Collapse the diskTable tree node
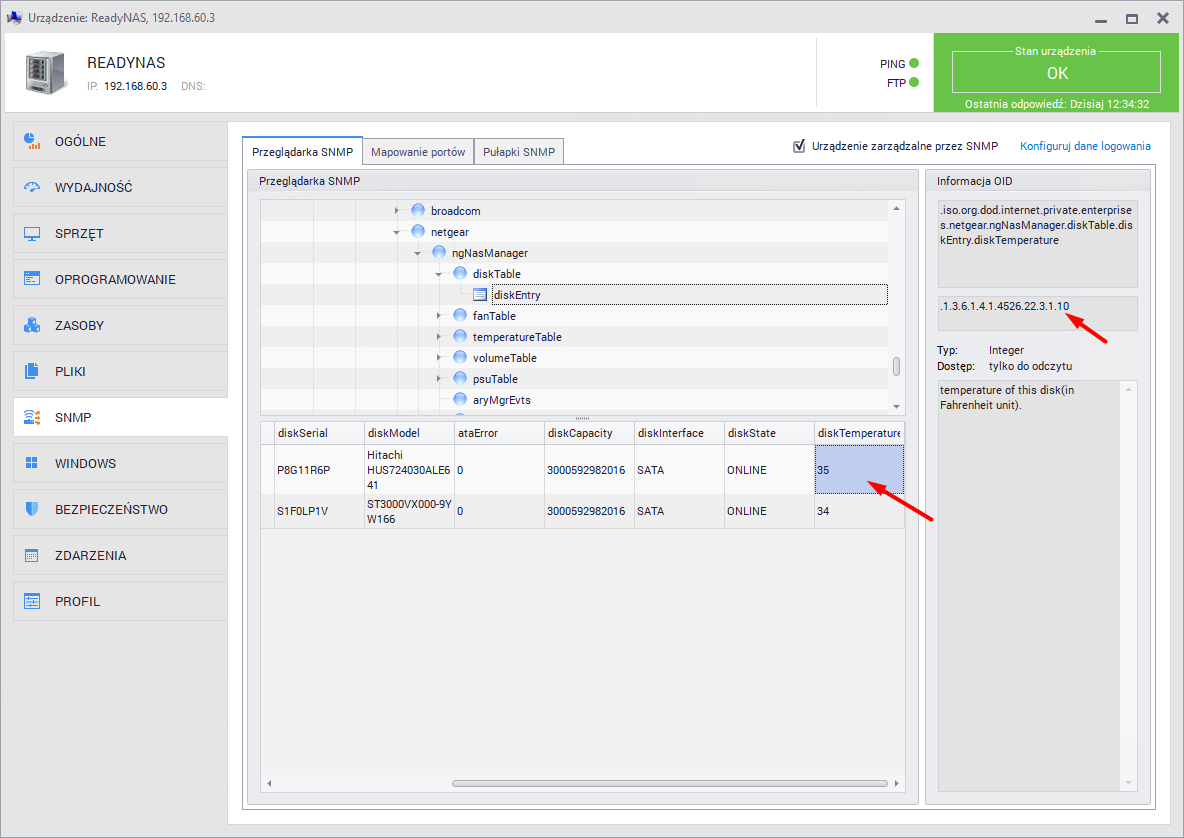The width and height of the screenshot is (1184, 838). pos(439,274)
